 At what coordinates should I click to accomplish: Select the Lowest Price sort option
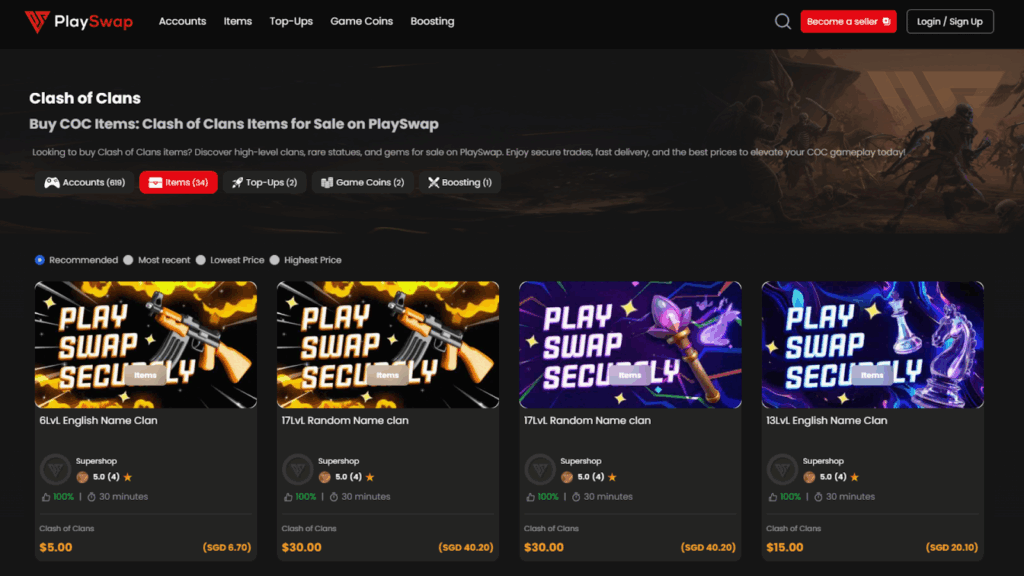(x=200, y=260)
